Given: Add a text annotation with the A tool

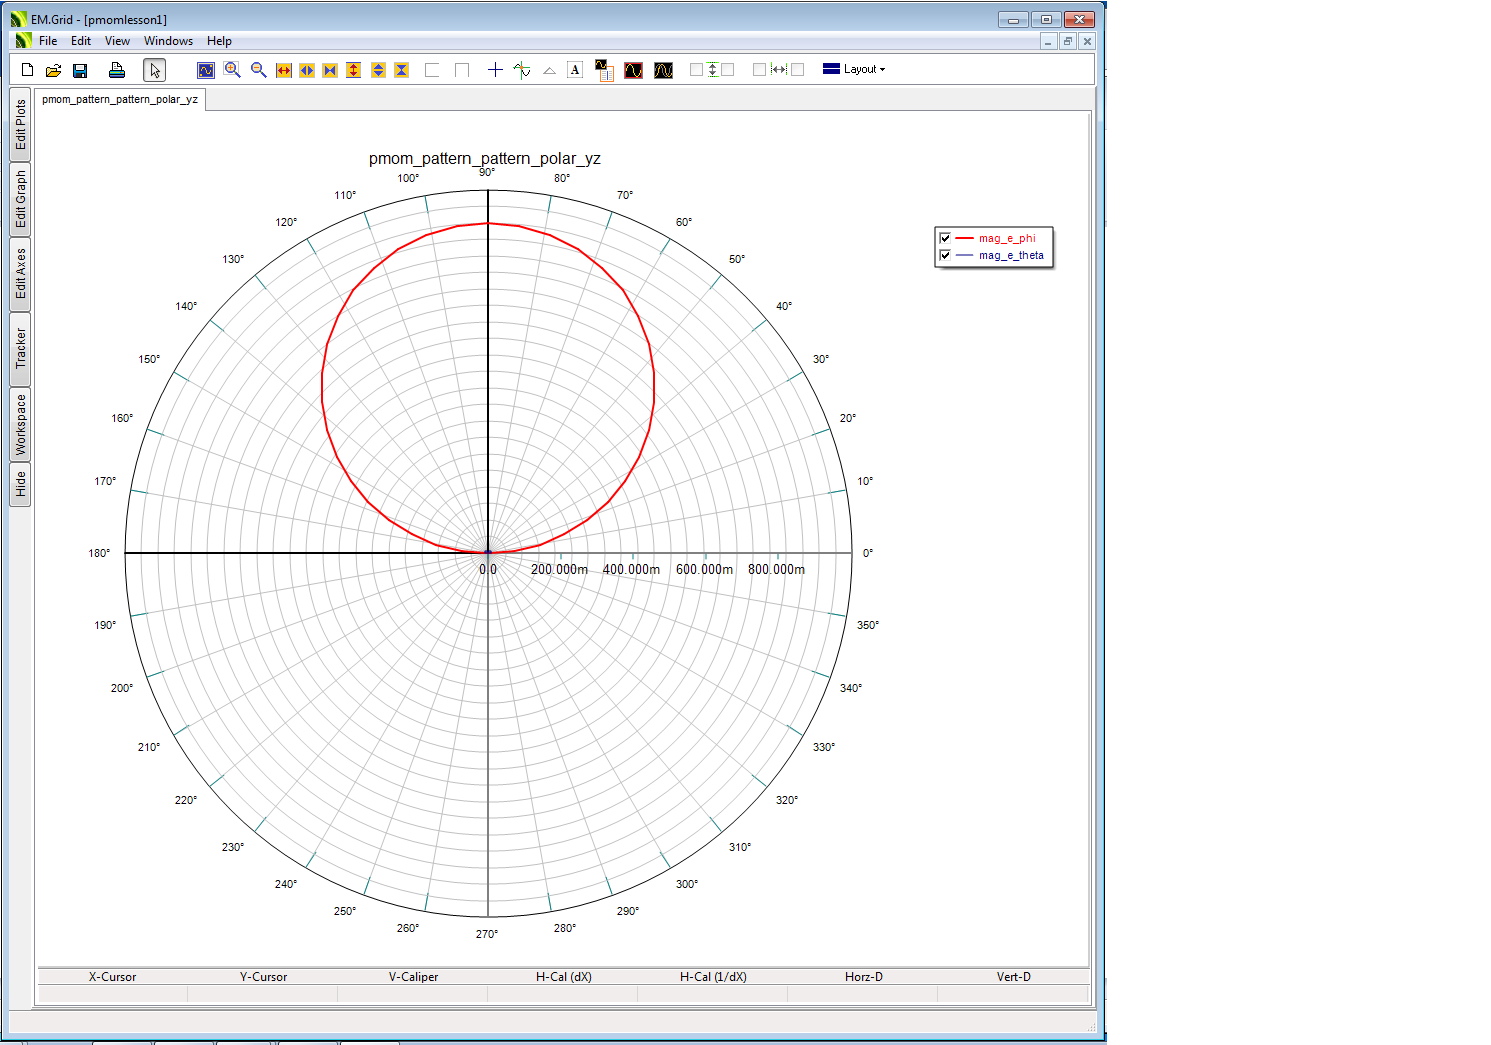Looking at the screenshot, I should tap(575, 70).
